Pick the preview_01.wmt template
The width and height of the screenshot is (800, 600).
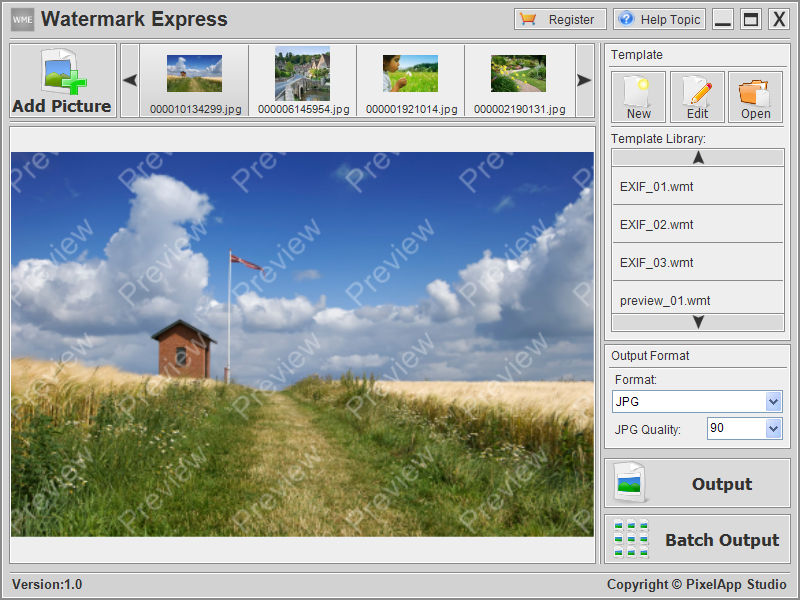(x=697, y=300)
